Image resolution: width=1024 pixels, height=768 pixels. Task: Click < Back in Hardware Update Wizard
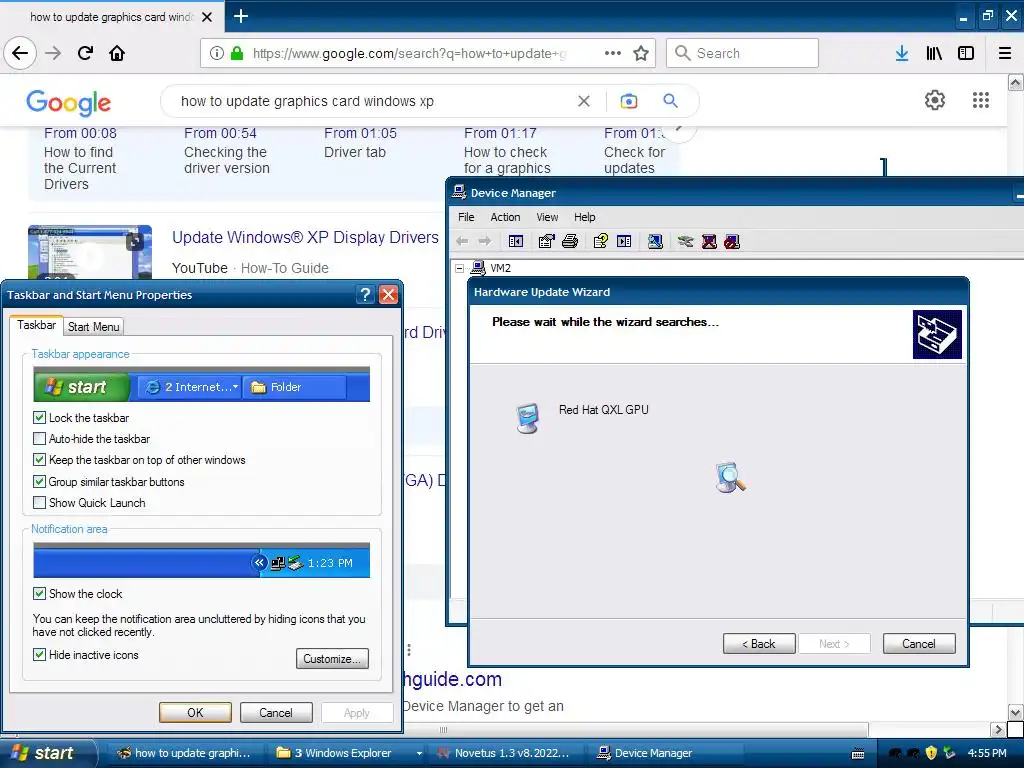point(759,644)
